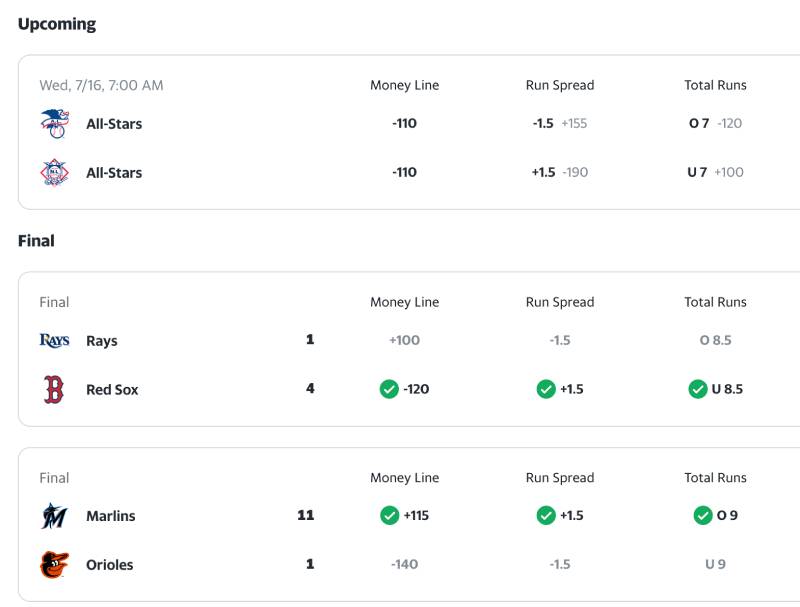Select the top All-Stars -110 money line bet

click(405, 123)
